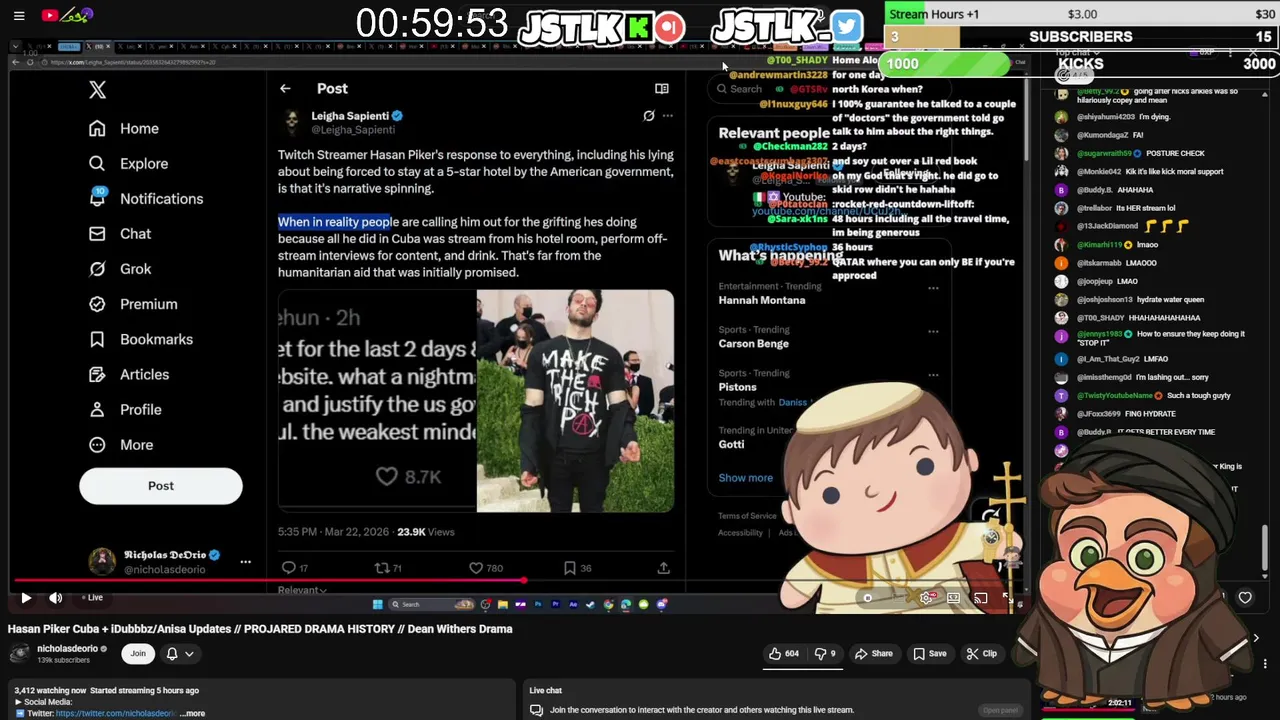Open Home in the X sidebar

click(x=124, y=129)
